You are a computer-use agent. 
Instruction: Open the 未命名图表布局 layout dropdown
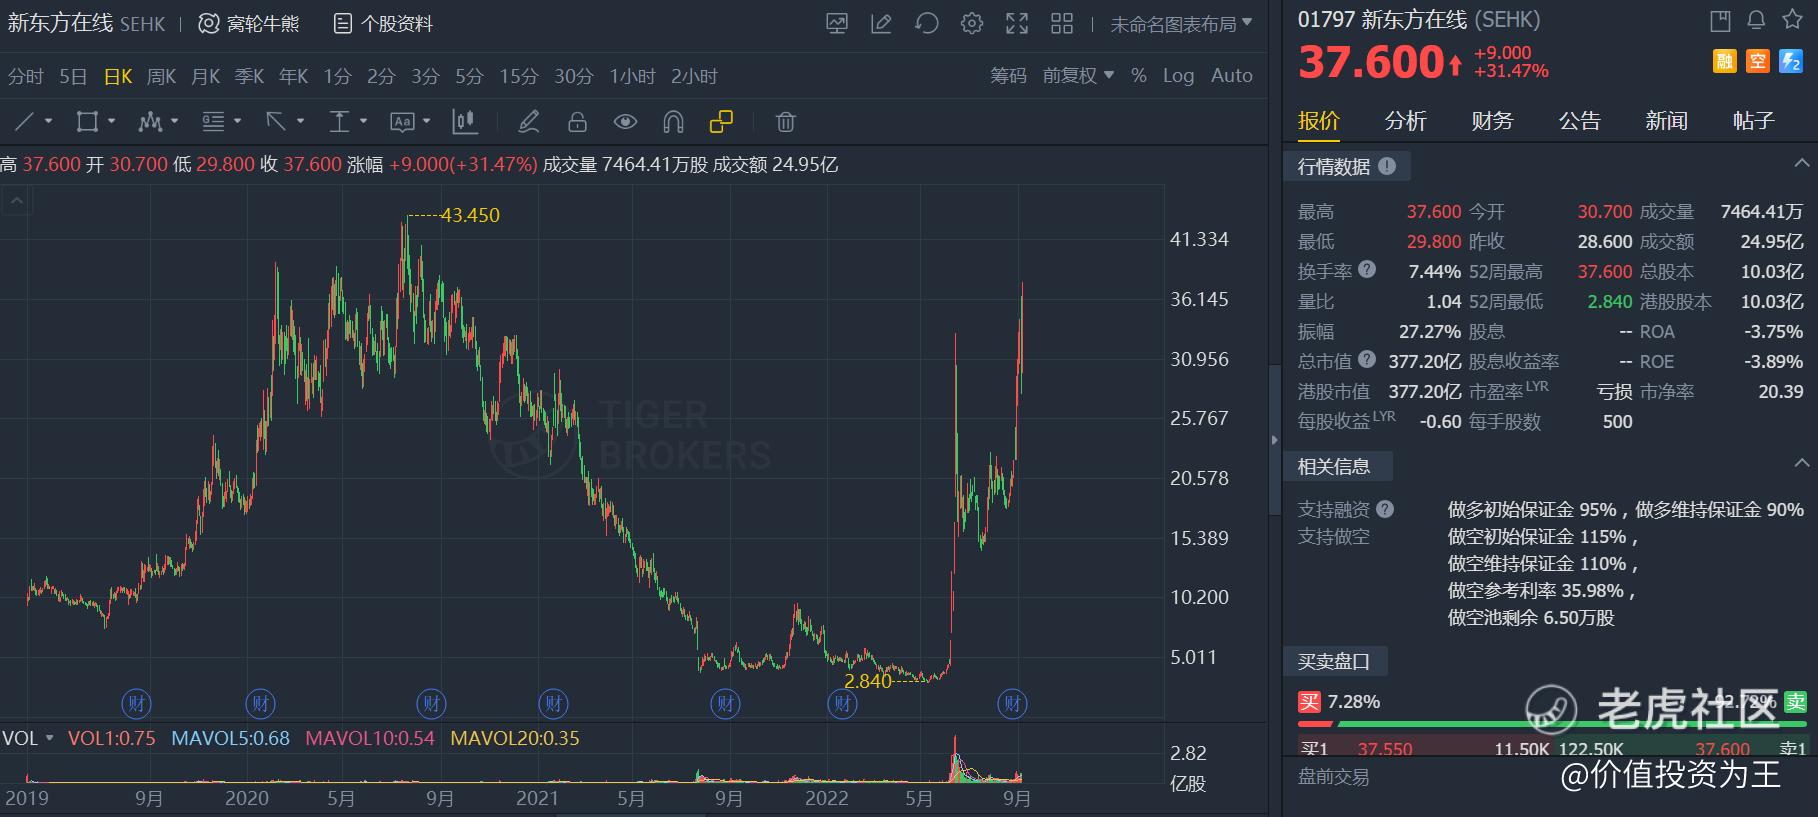point(1181,24)
